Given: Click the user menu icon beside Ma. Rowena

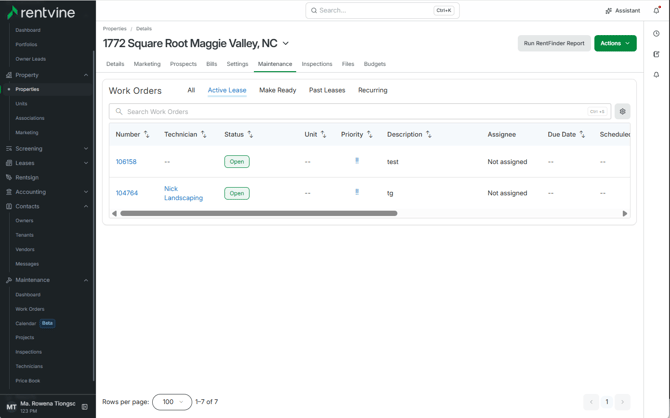Looking at the screenshot, I should 85,407.
